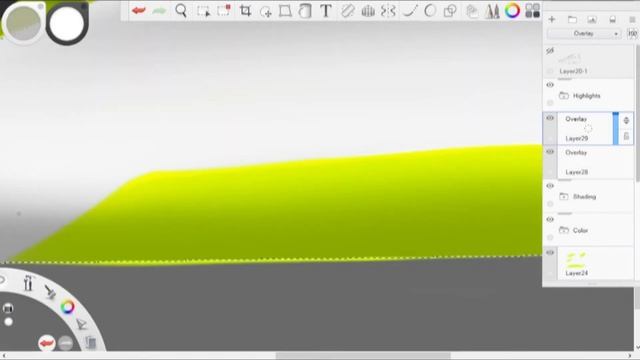Click the interface toggle icon inside the lagoon
Viewport: 640px width, 360px height.
point(8,308)
